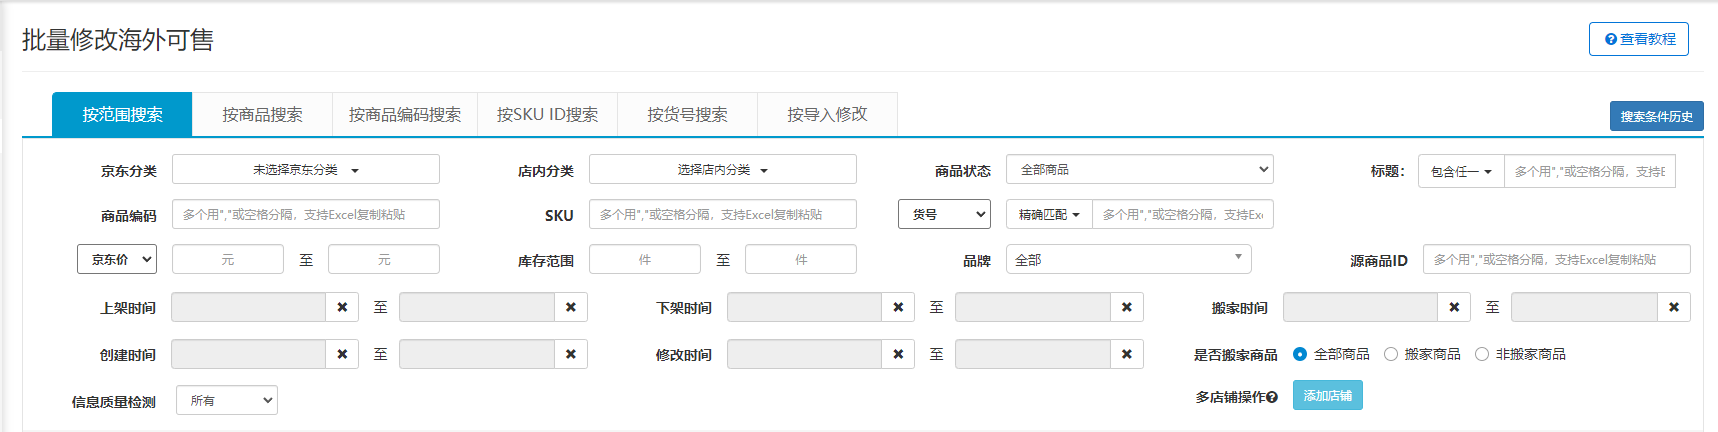
Task: Clear the 搬家时间 end date with X icon
Action: pyautogui.click(x=1673, y=307)
